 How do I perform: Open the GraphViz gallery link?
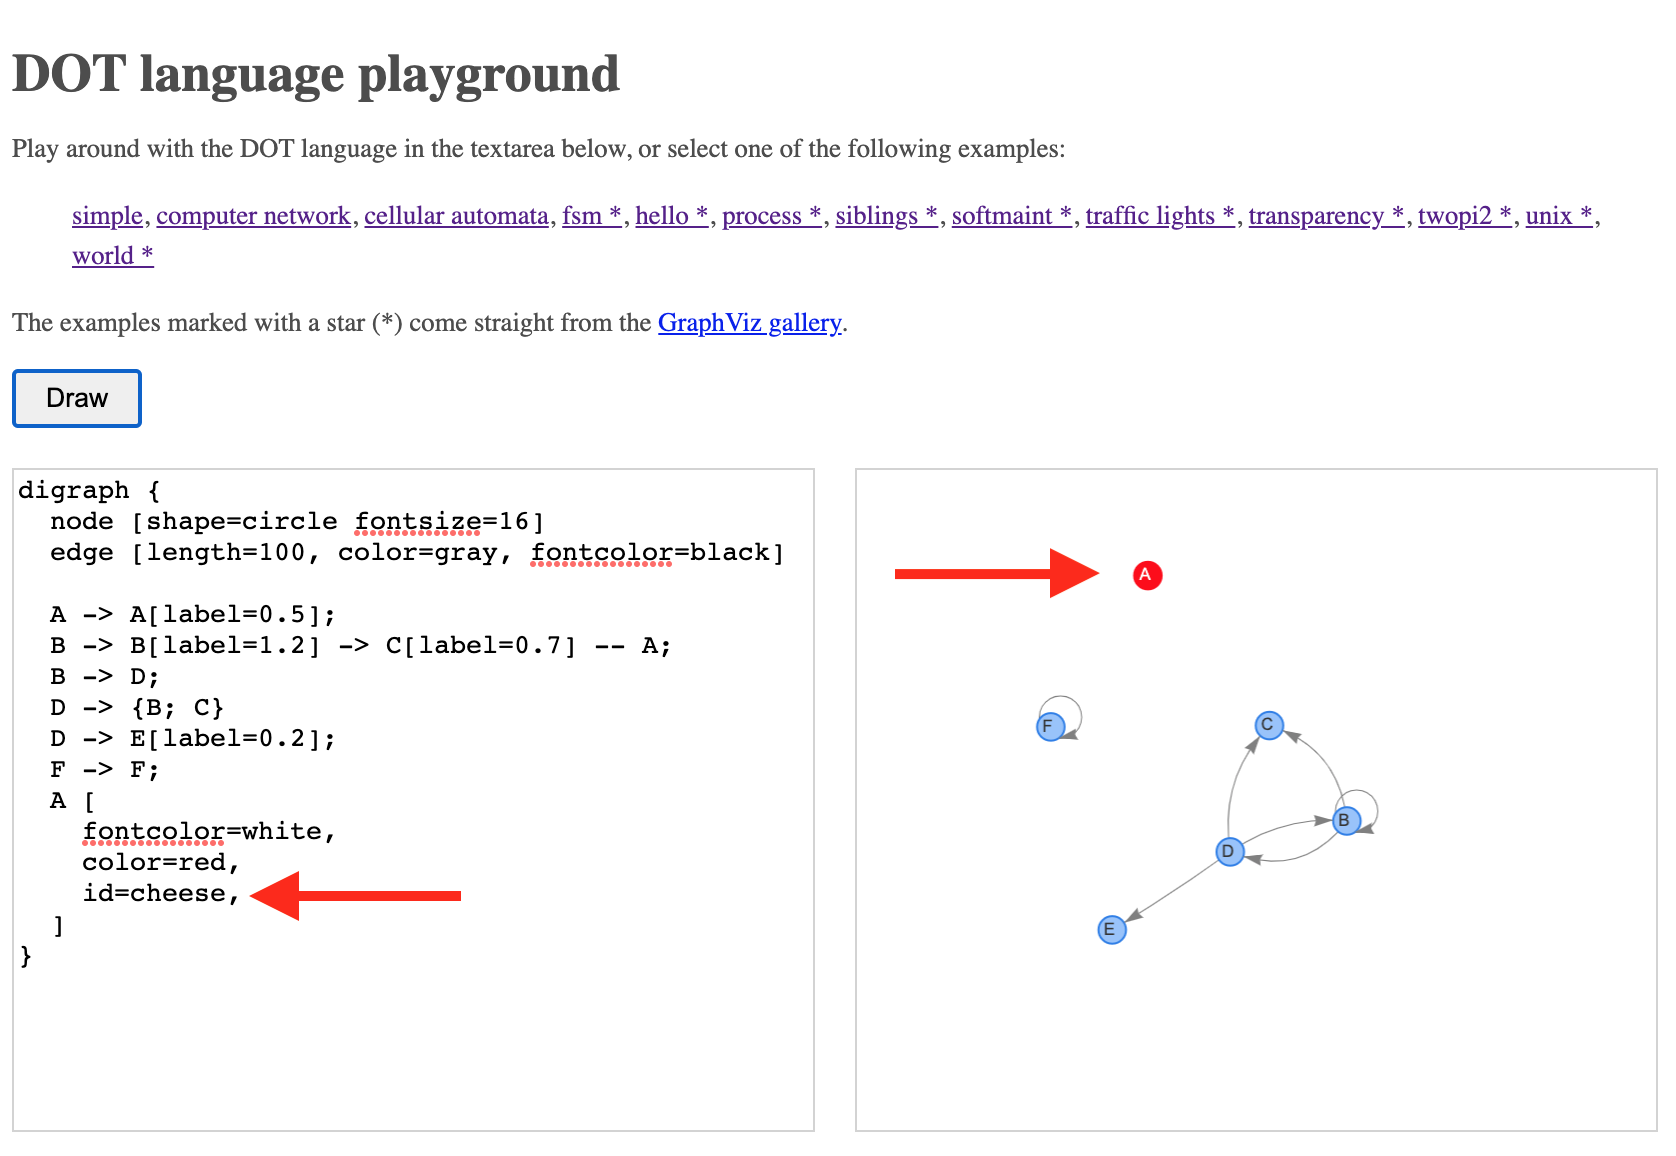[748, 322]
